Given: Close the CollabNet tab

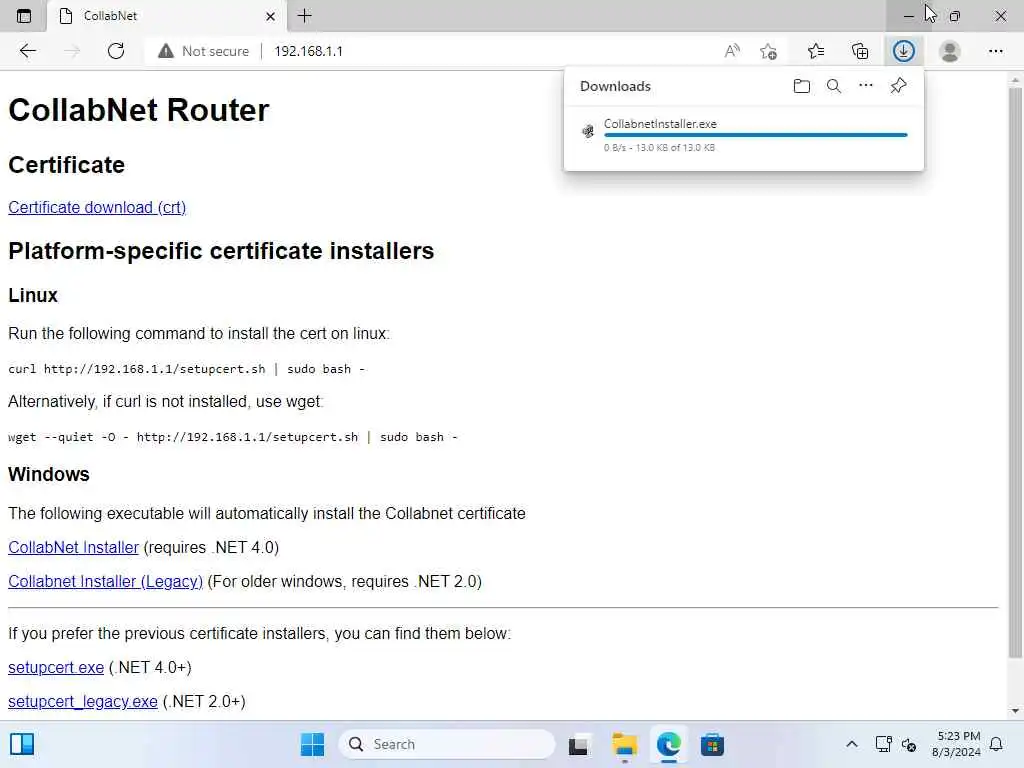Looking at the screenshot, I should tap(270, 16).
